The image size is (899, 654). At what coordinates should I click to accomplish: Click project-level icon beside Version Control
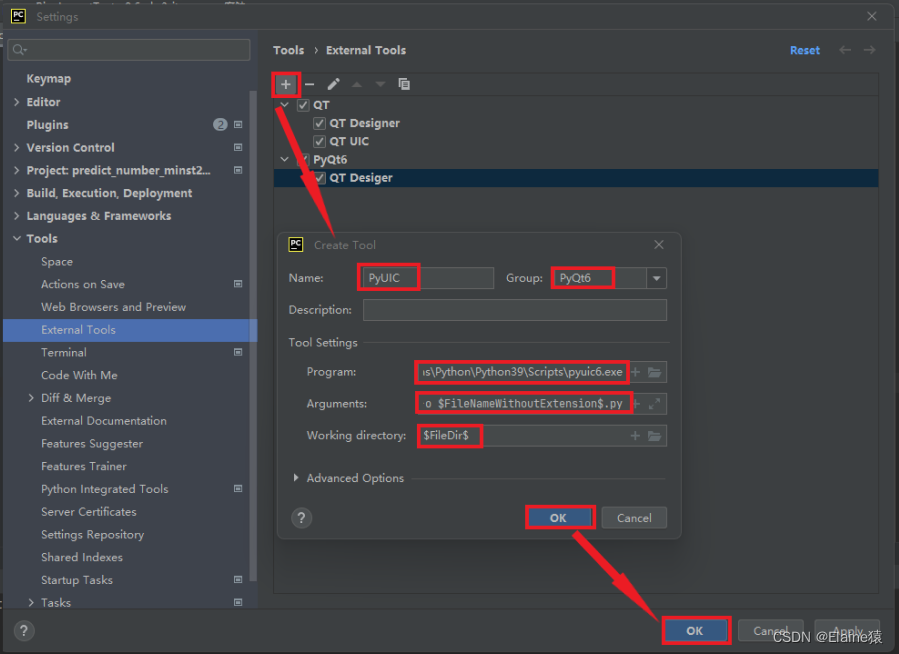(238, 147)
